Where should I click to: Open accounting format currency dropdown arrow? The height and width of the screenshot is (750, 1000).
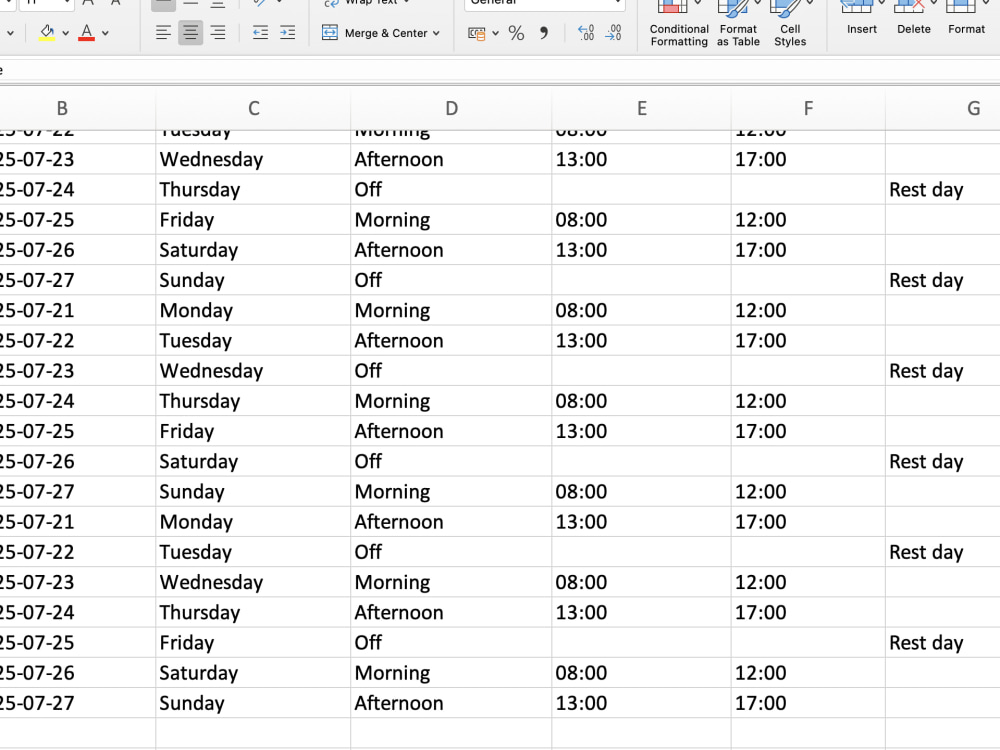click(496, 33)
